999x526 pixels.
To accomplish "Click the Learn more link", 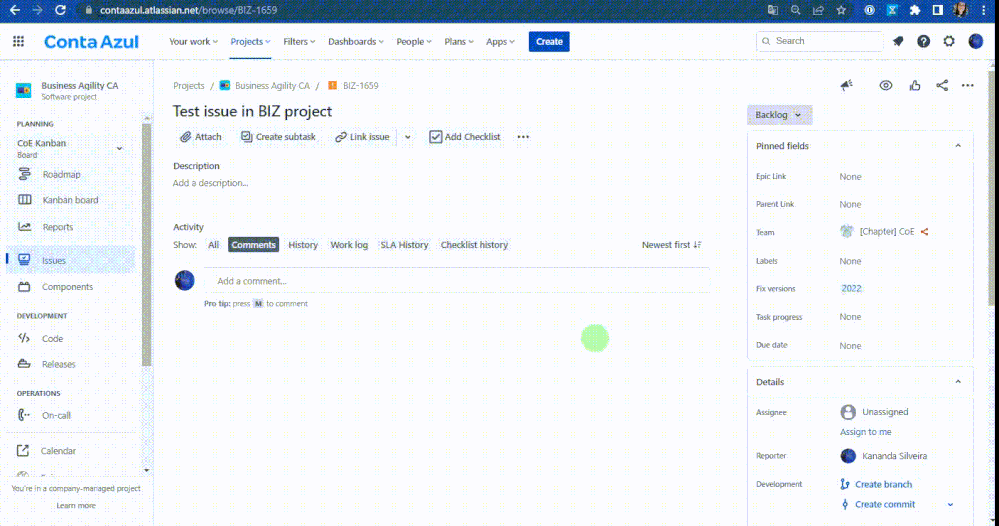I will pyautogui.click(x=76, y=506).
